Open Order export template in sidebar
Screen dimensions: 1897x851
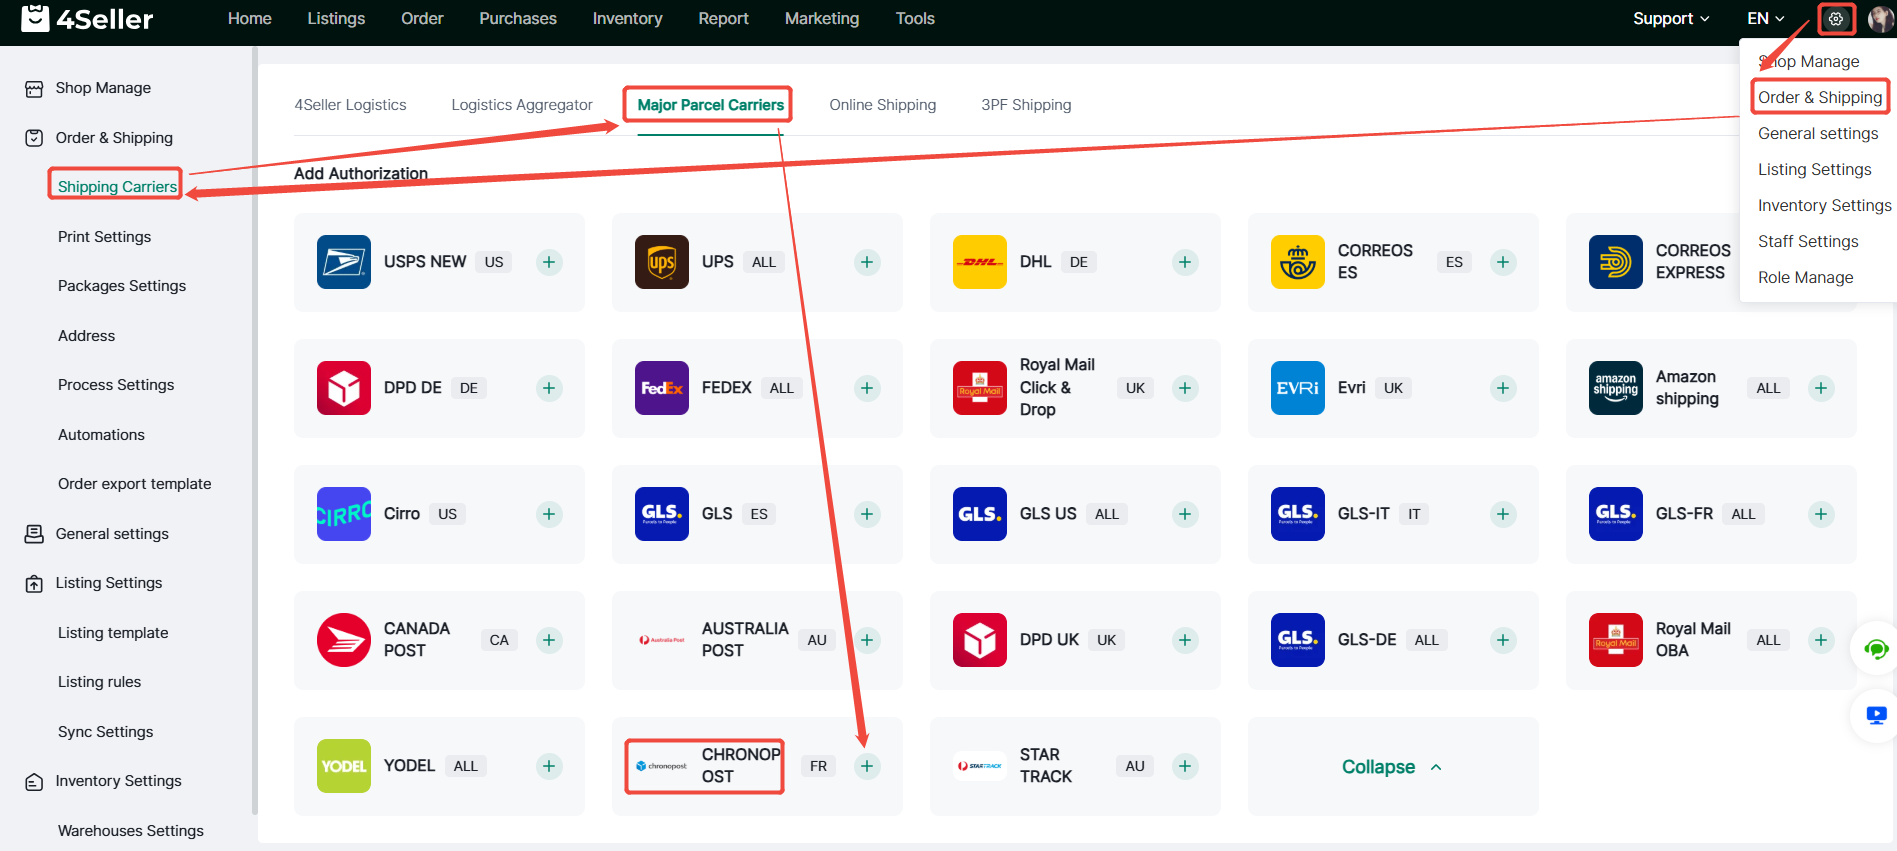[135, 484]
